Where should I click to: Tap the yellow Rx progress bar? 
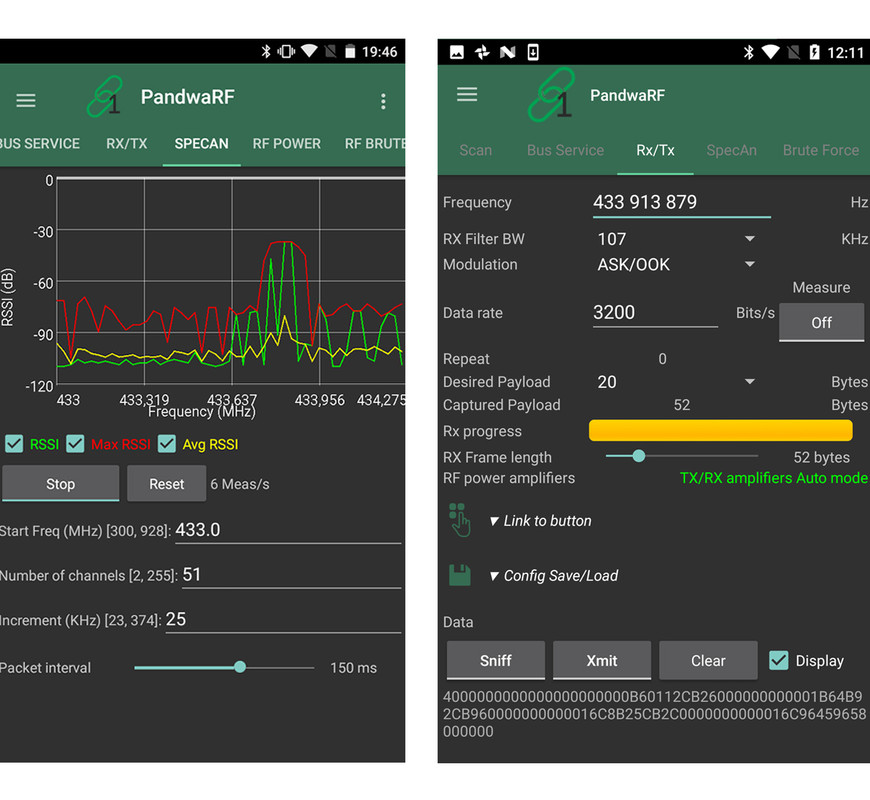pos(720,431)
